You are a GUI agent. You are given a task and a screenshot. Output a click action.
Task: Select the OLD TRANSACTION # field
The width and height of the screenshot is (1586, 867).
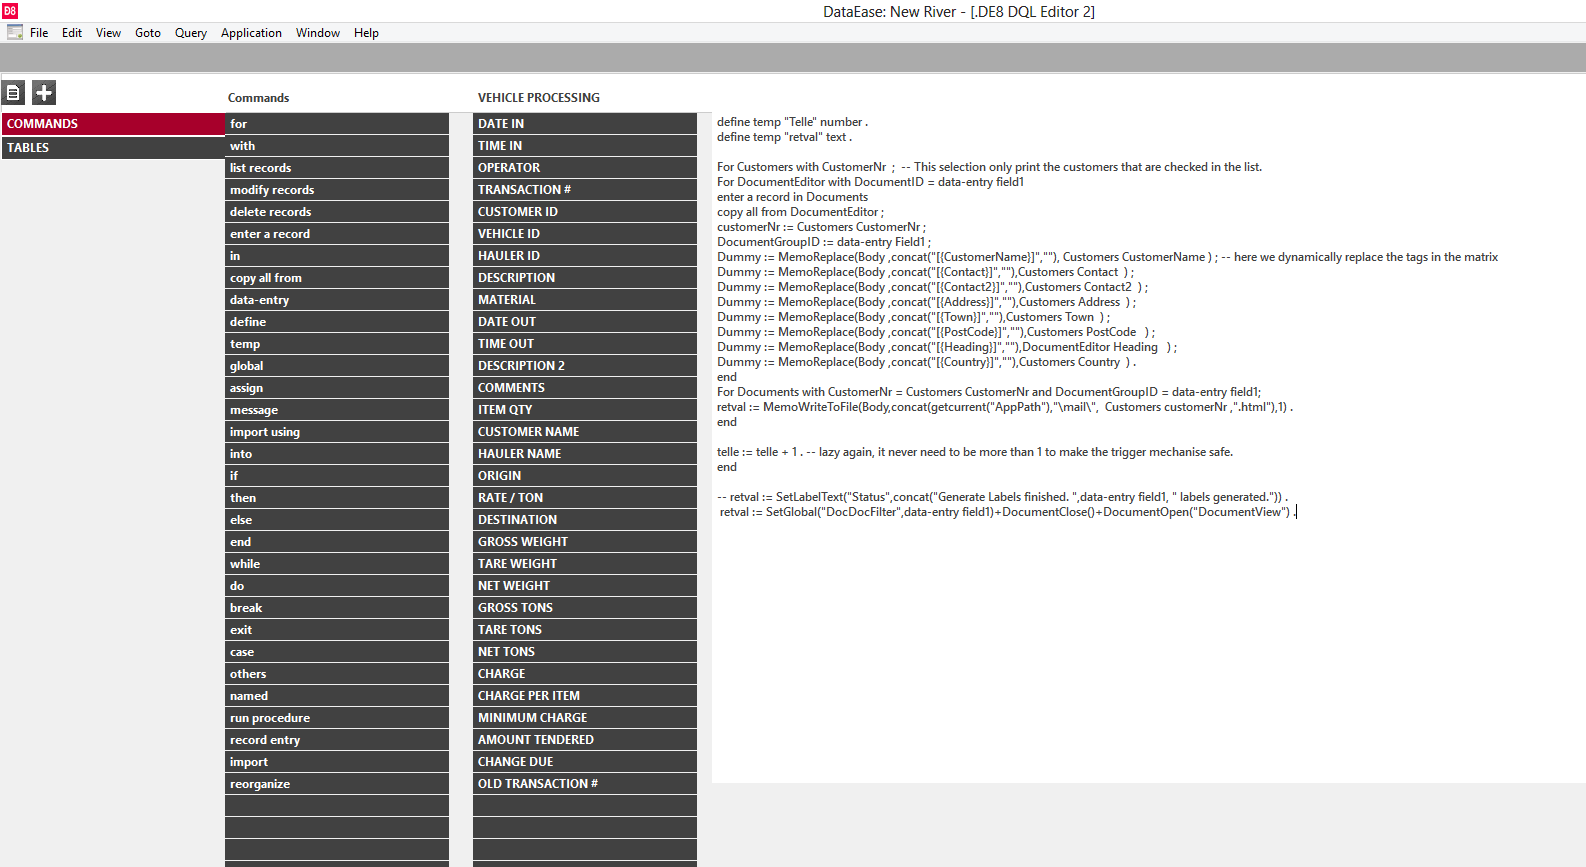click(584, 784)
